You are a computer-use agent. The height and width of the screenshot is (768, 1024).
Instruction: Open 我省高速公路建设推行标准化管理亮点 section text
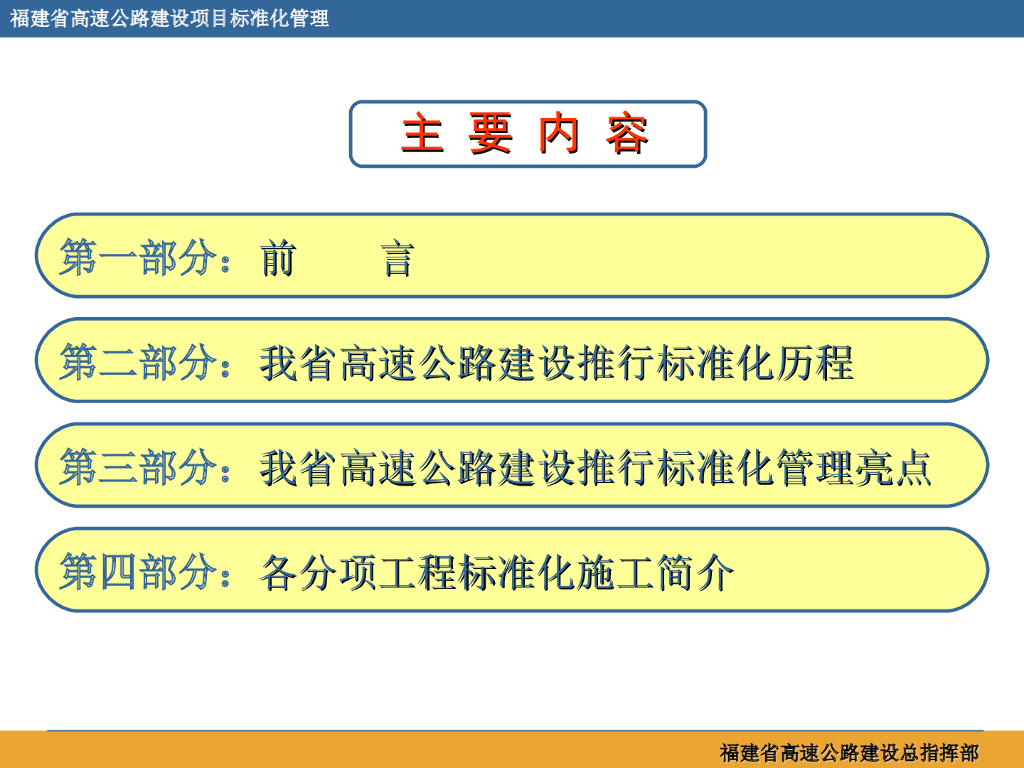[595, 467]
